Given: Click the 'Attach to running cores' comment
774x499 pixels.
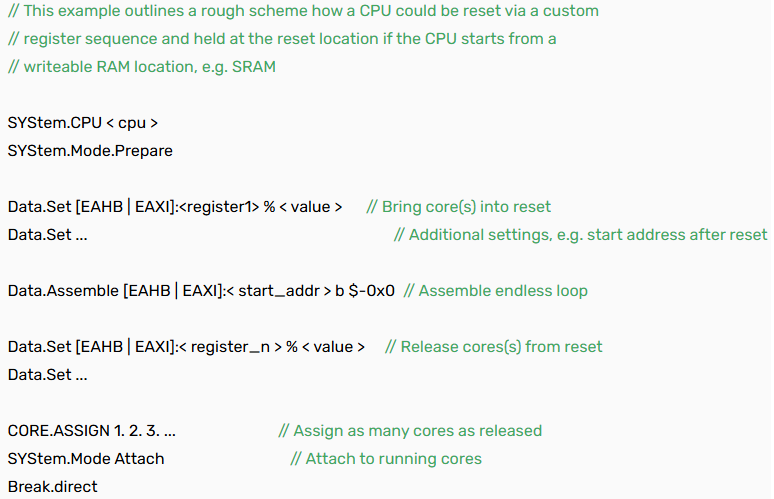Looking at the screenshot, I should point(386,459).
